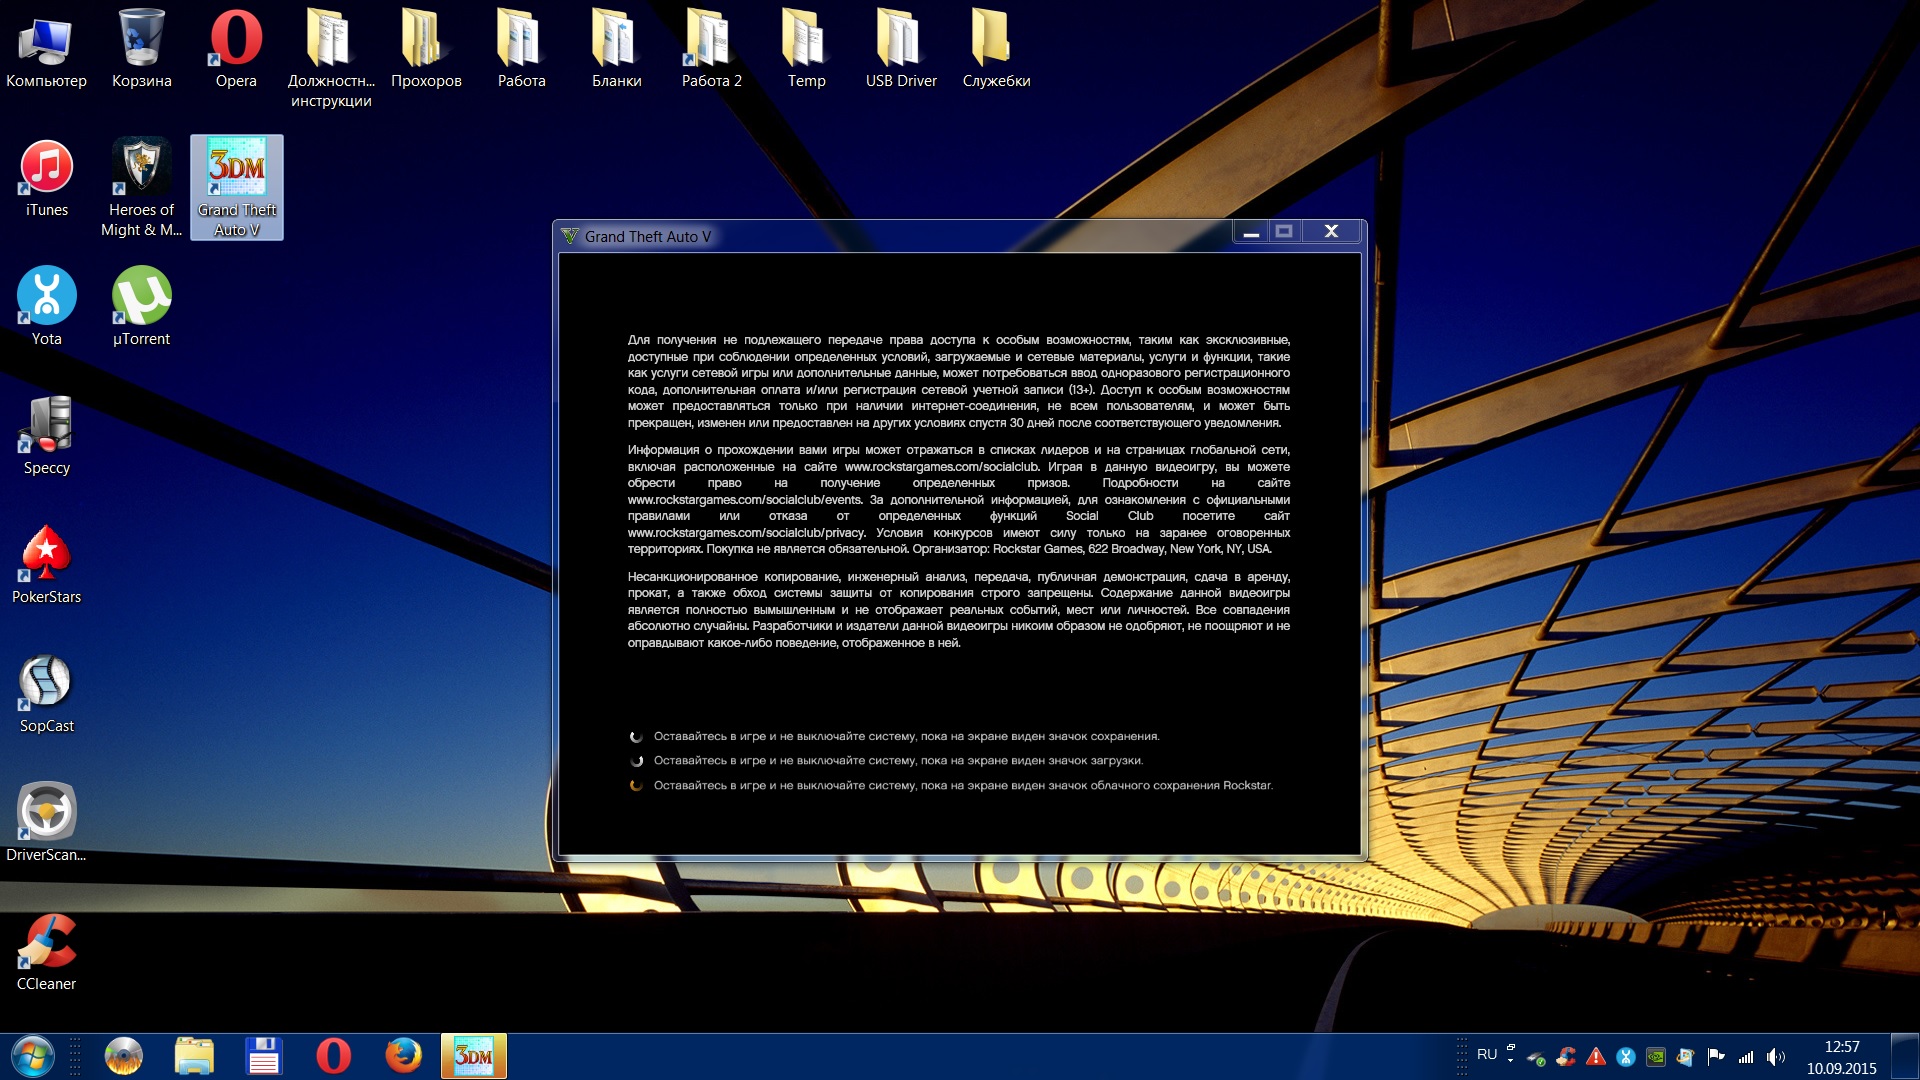Select RU language indicator in system tray
The image size is (1920, 1080).
pos(1486,1055)
